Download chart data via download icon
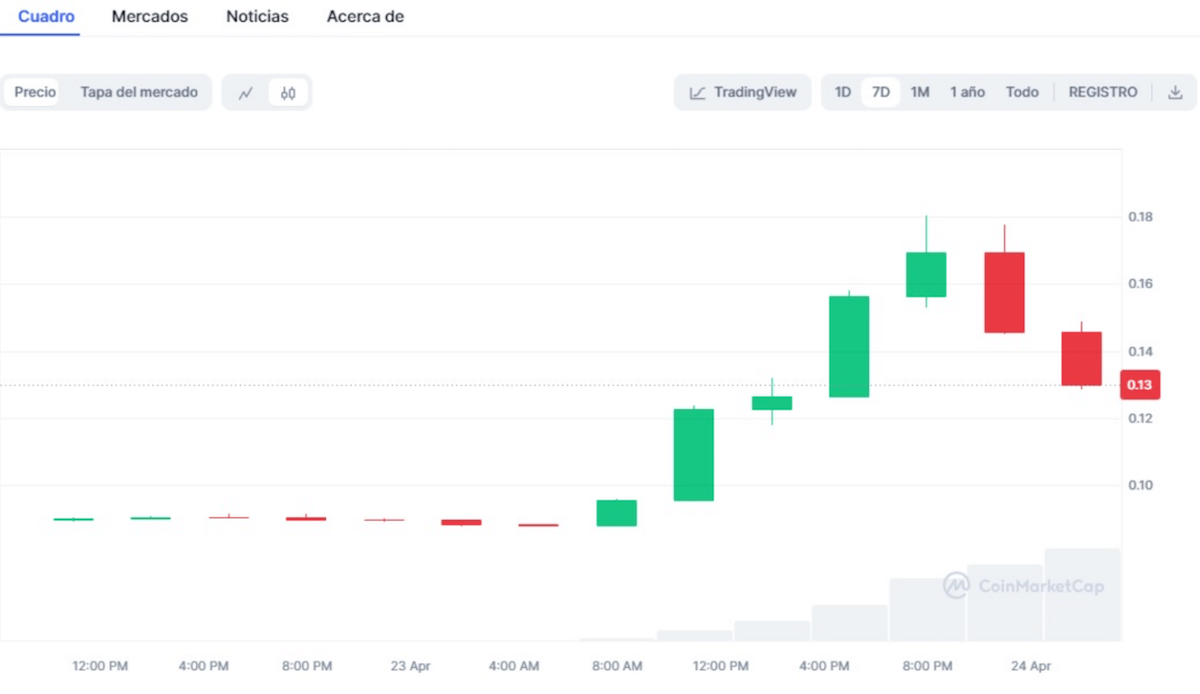The width and height of the screenshot is (1200, 694). point(1175,92)
